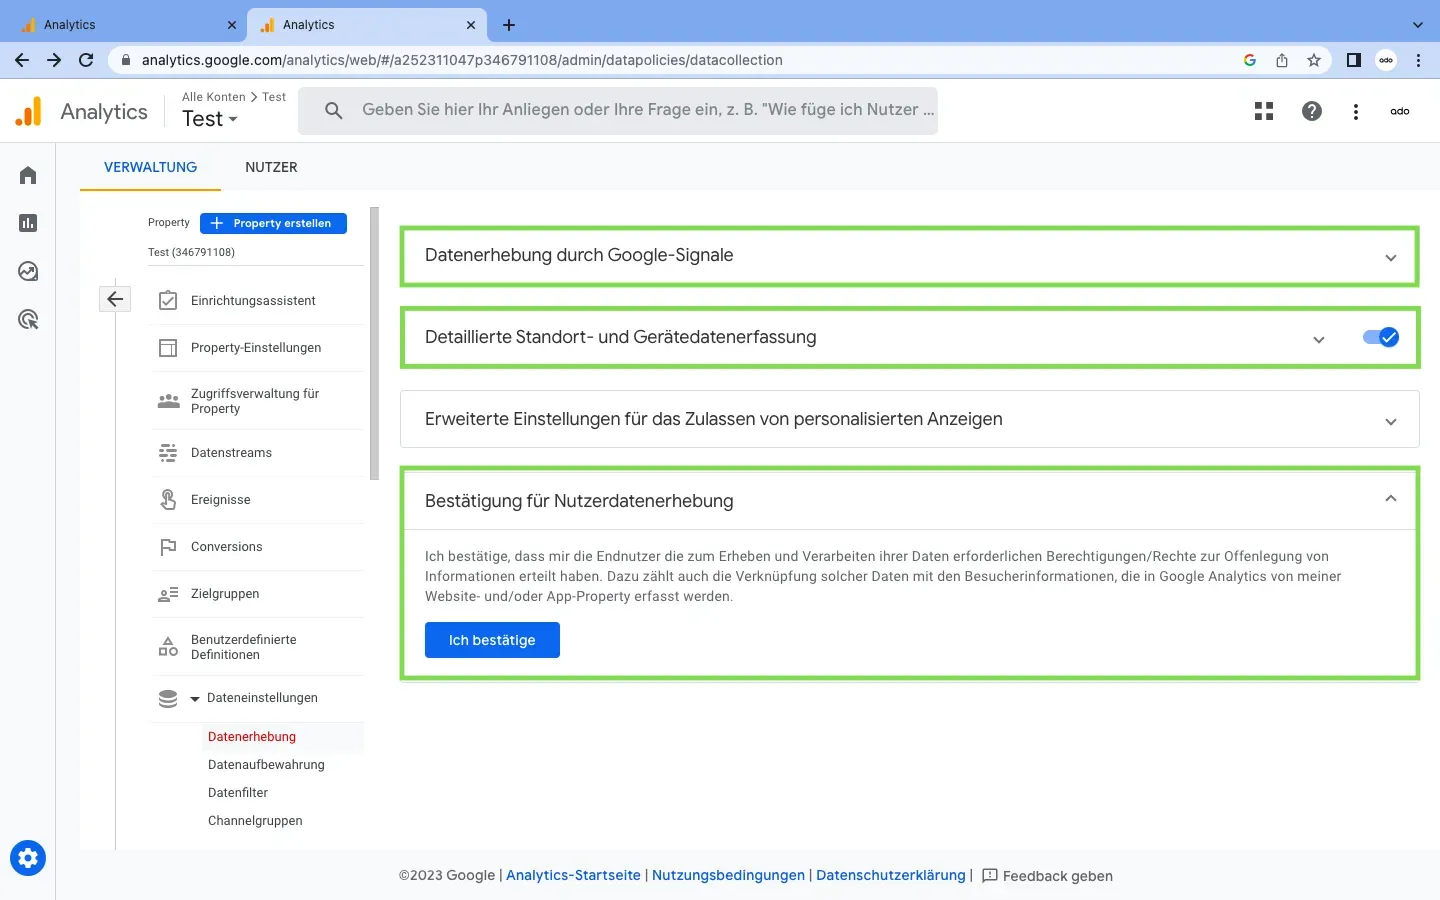Click the Conversions flag icon
This screenshot has height=900, width=1440.
coord(168,547)
